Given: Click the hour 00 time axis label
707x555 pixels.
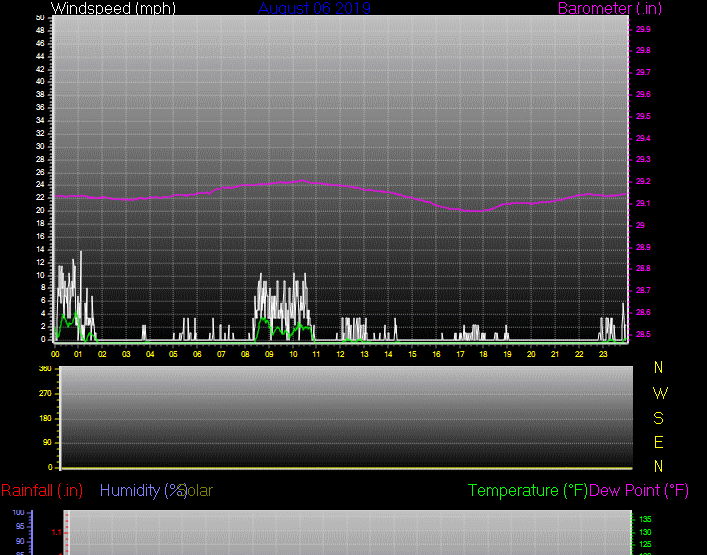Looking at the screenshot, I should 55,354.
